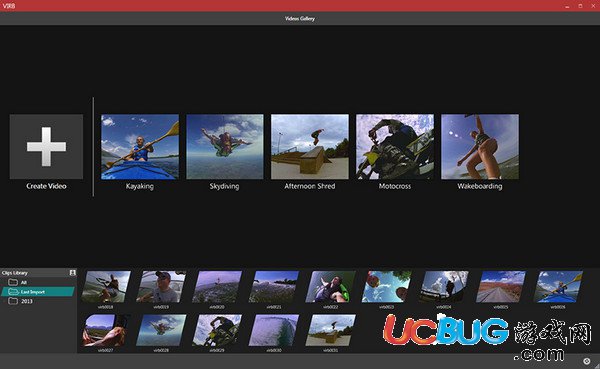600x369 pixels.
Task: Select the skydiver clip virb0028
Action: 161,330
